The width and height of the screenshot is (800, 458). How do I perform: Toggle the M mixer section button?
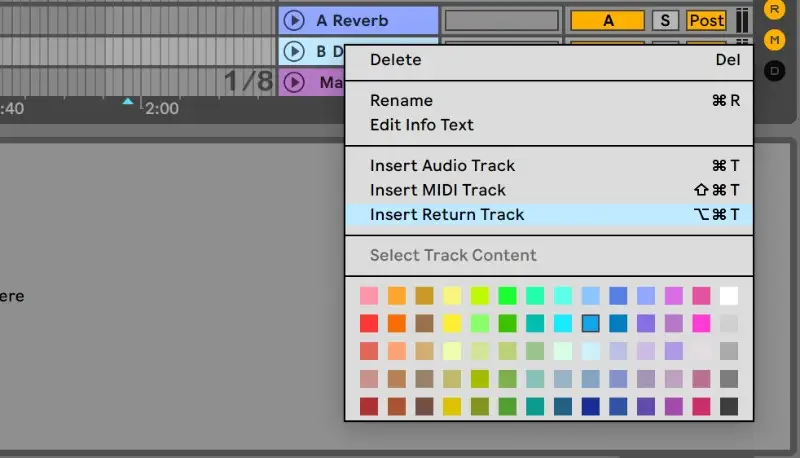774,40
